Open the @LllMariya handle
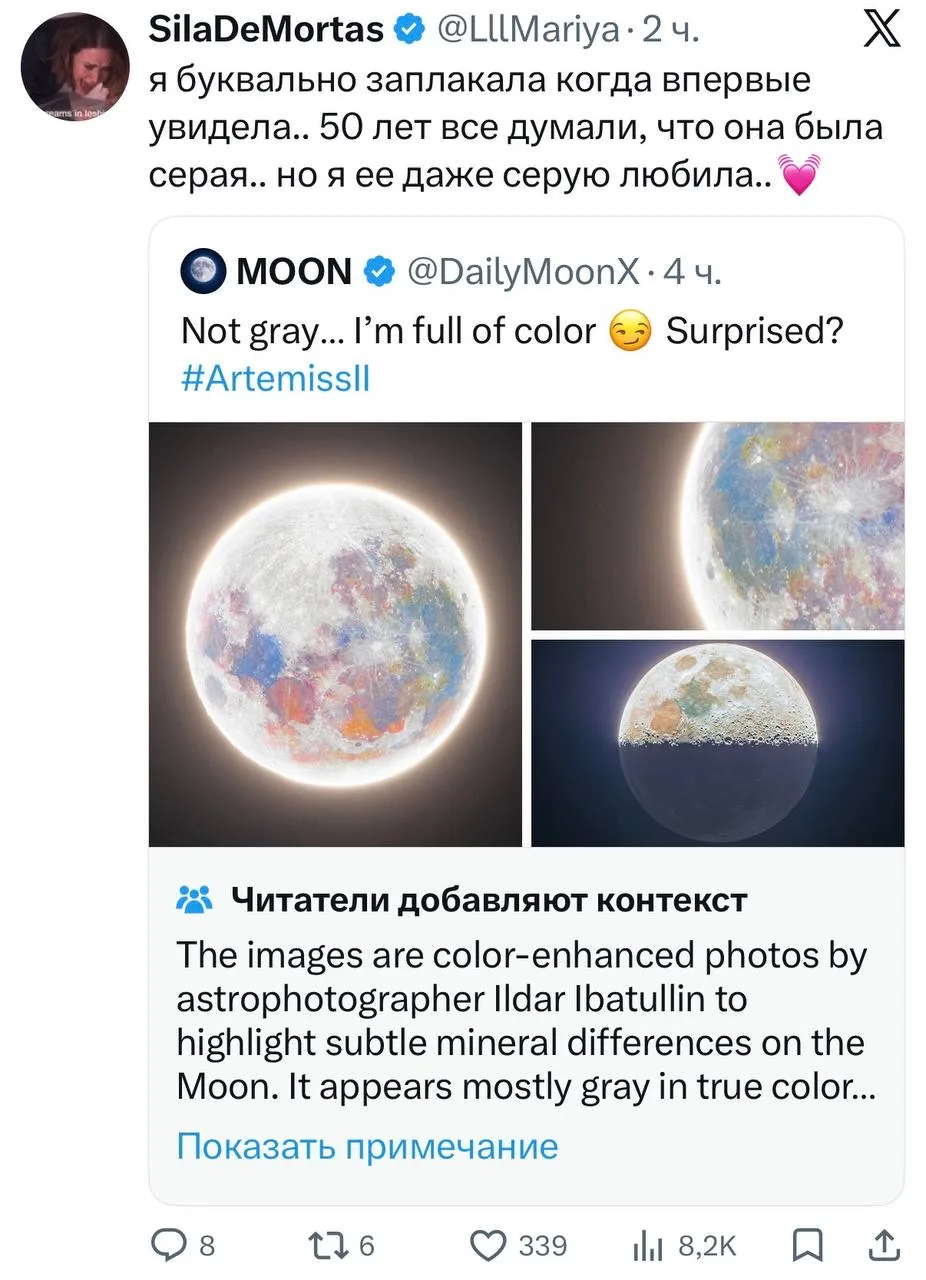Image resolution: width=926 pixels, height=1280 pixels. pyautogui.click(x=528, y=31)
